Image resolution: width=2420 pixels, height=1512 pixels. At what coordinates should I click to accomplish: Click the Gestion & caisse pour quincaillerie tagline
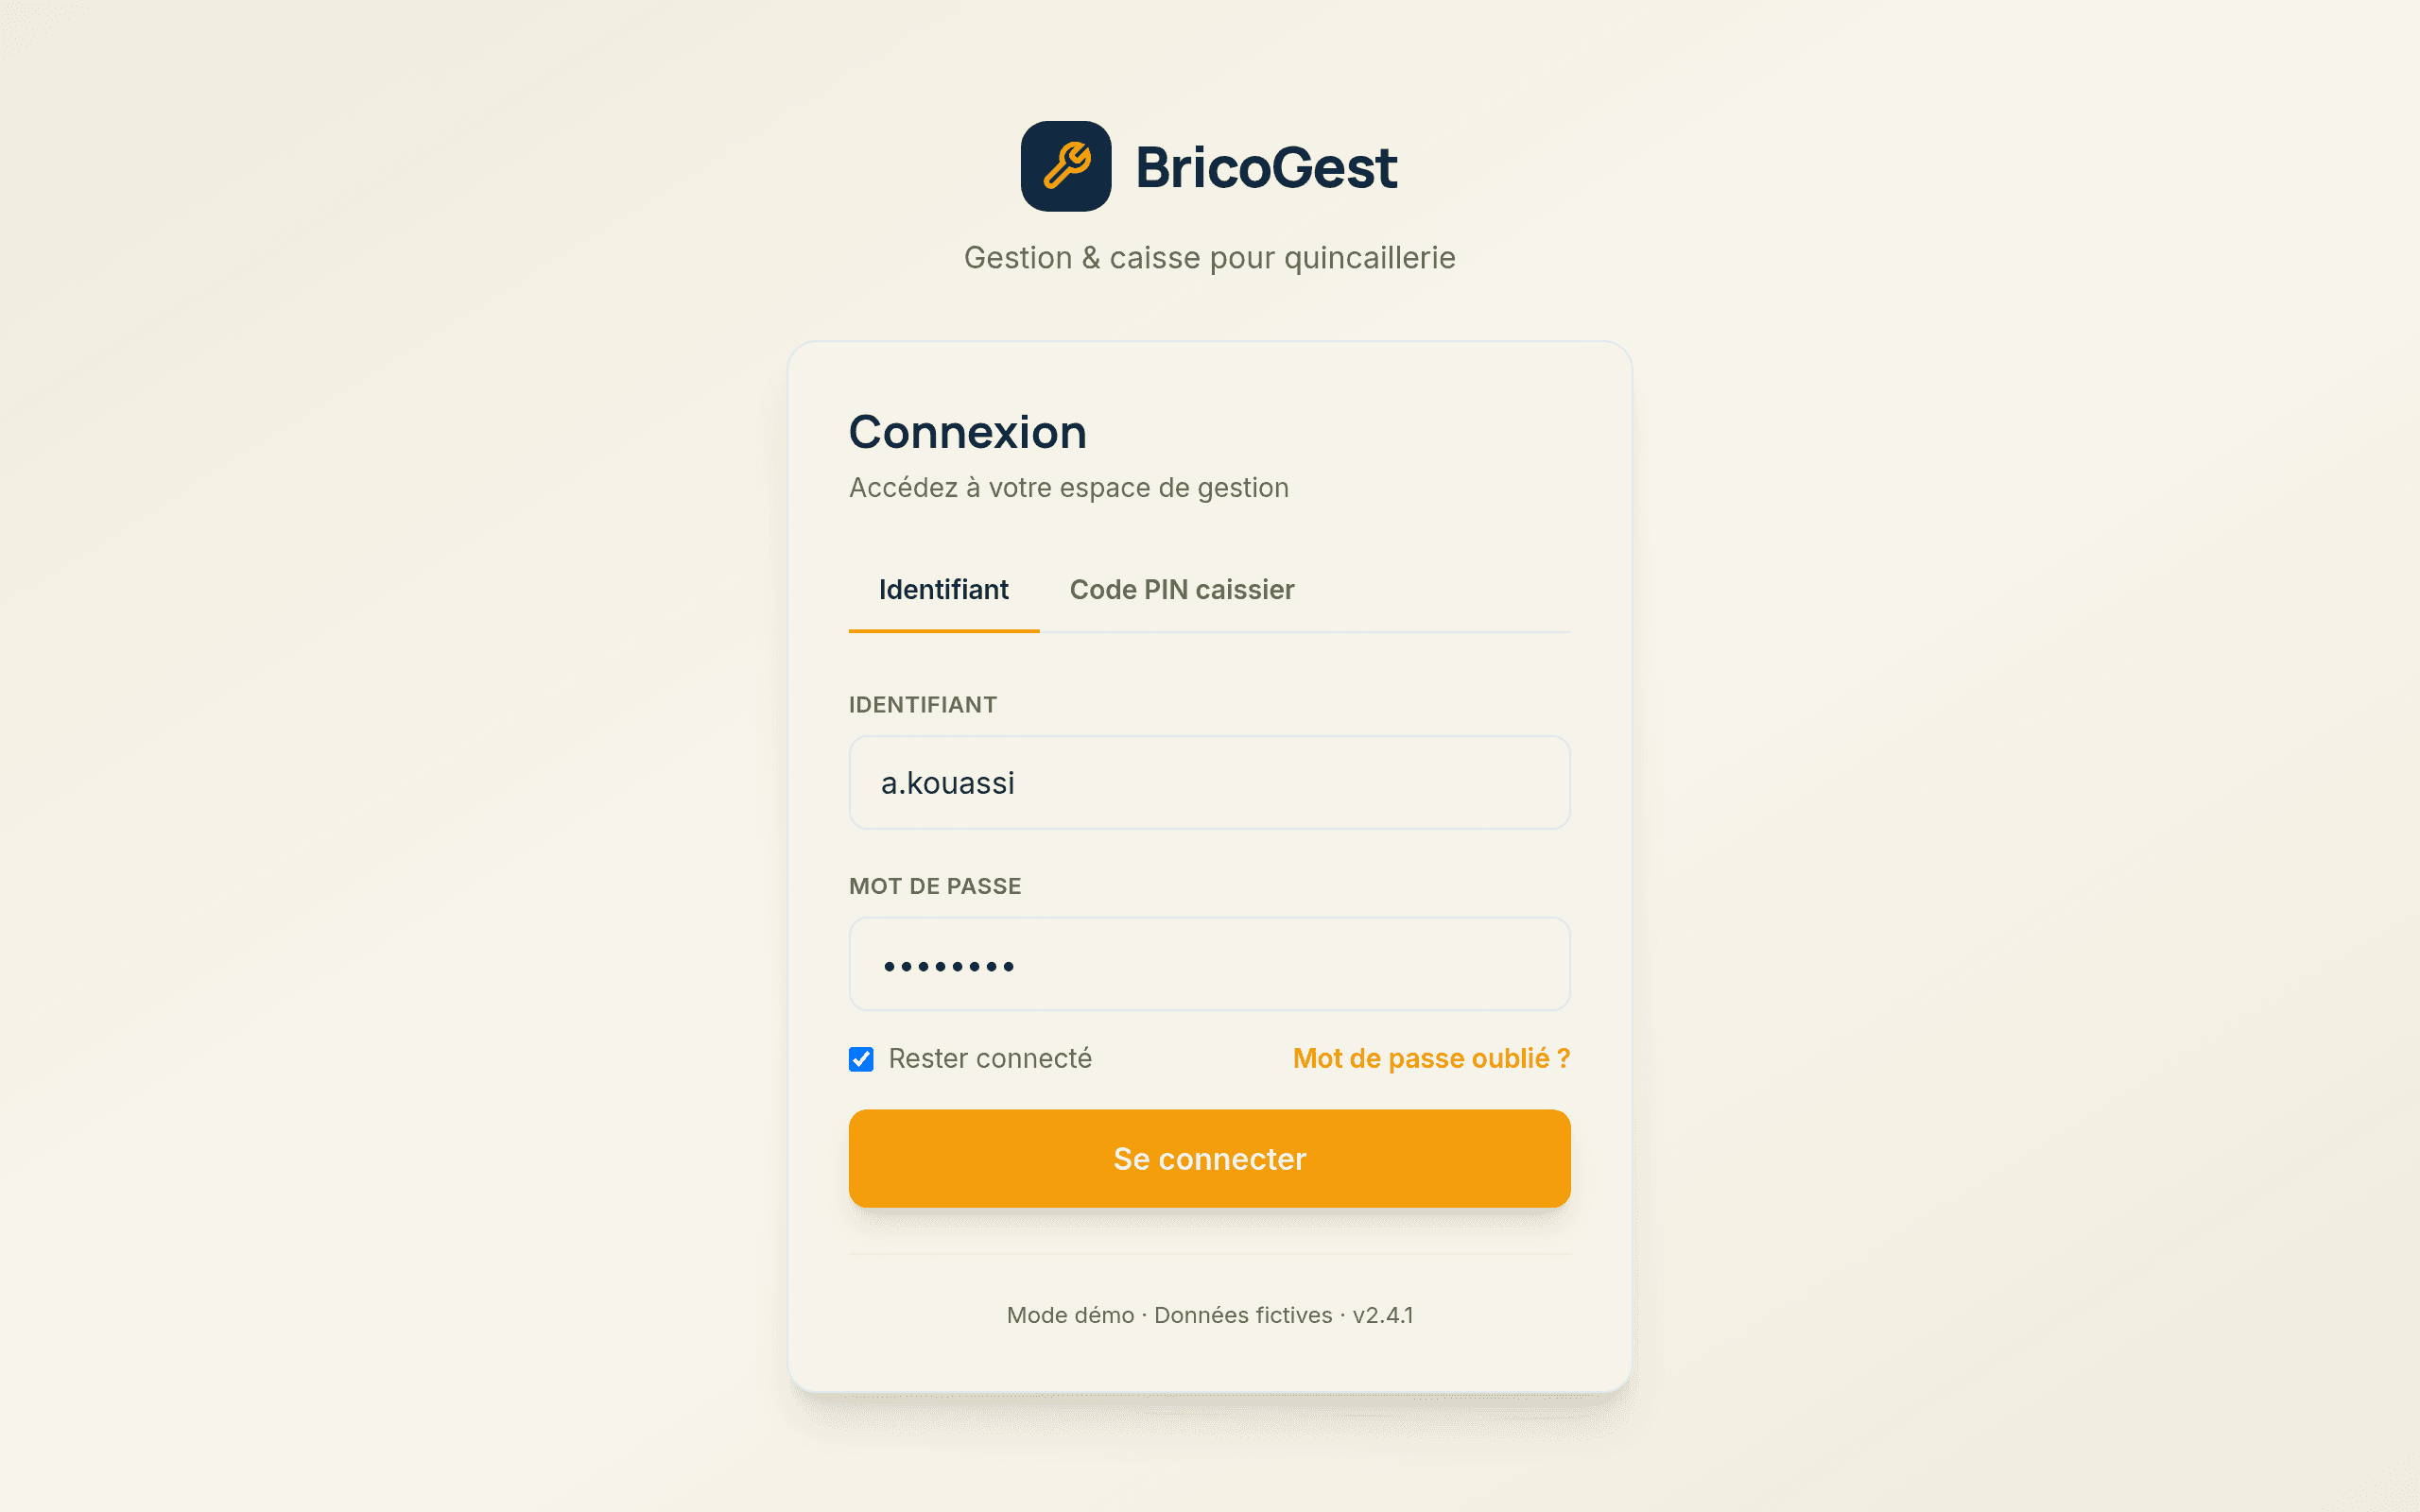1209,258
